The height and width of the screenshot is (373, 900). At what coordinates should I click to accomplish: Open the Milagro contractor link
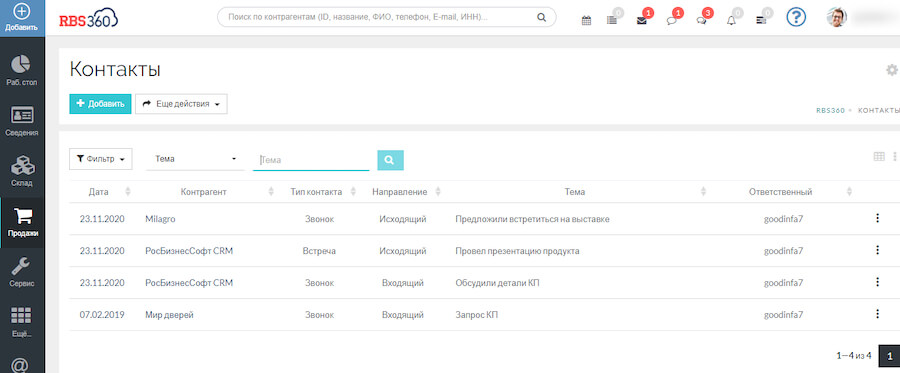[x=161, y=219]
